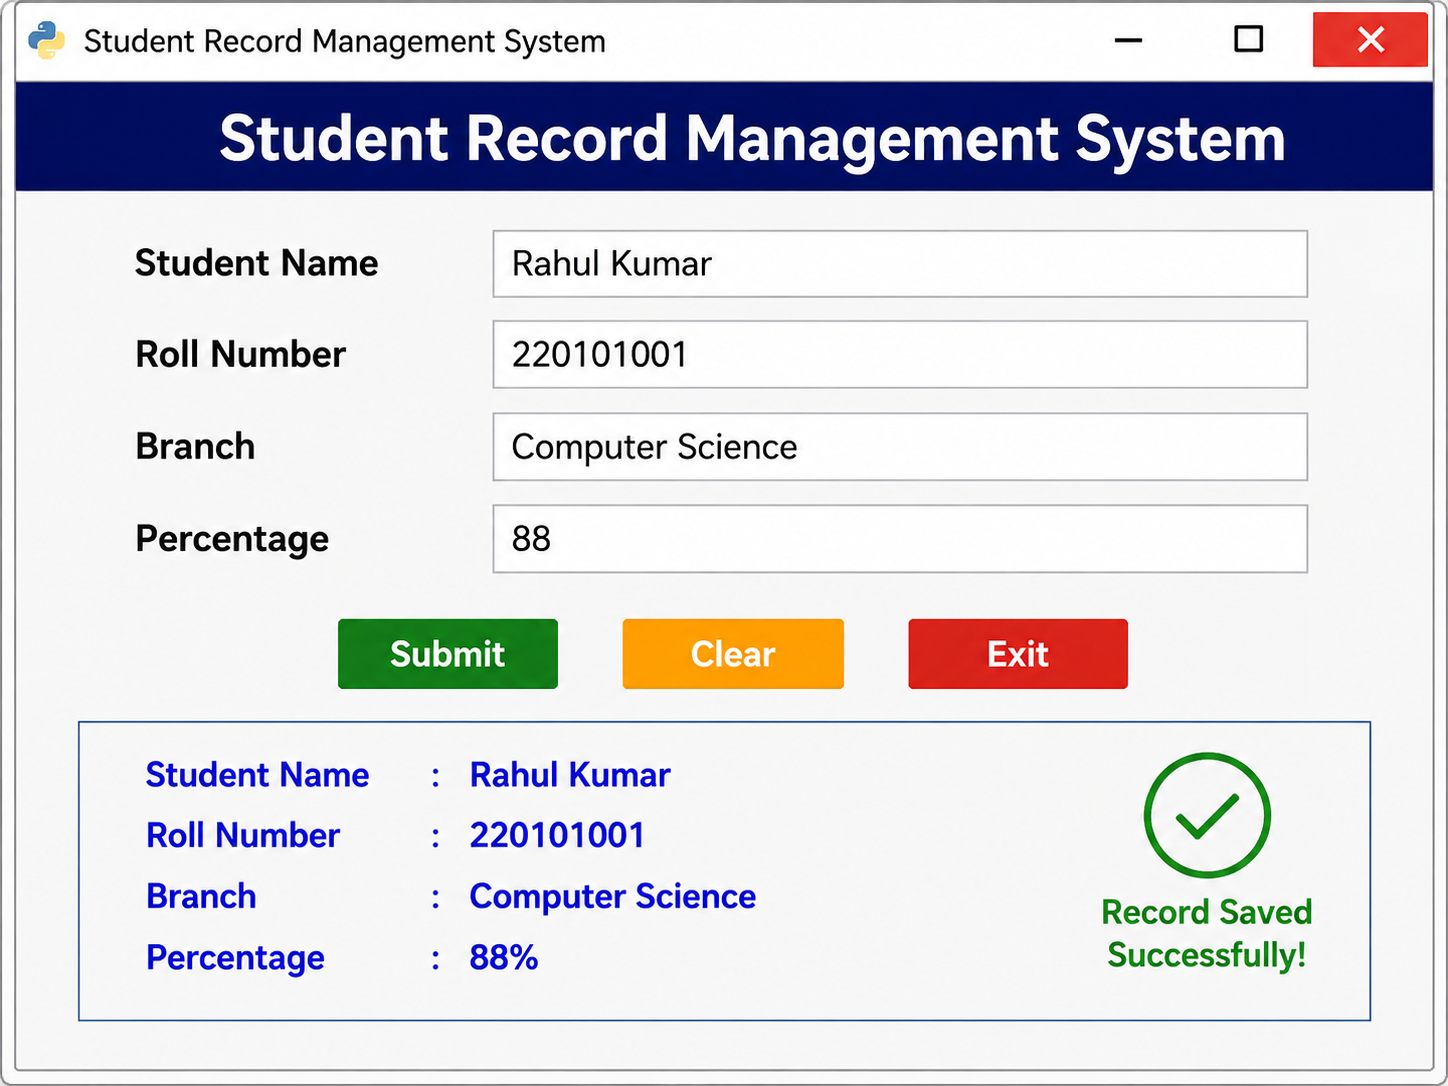Click the blue '220101001' result value
Screen dimensions: 1448x1086
tap(557, 836)
